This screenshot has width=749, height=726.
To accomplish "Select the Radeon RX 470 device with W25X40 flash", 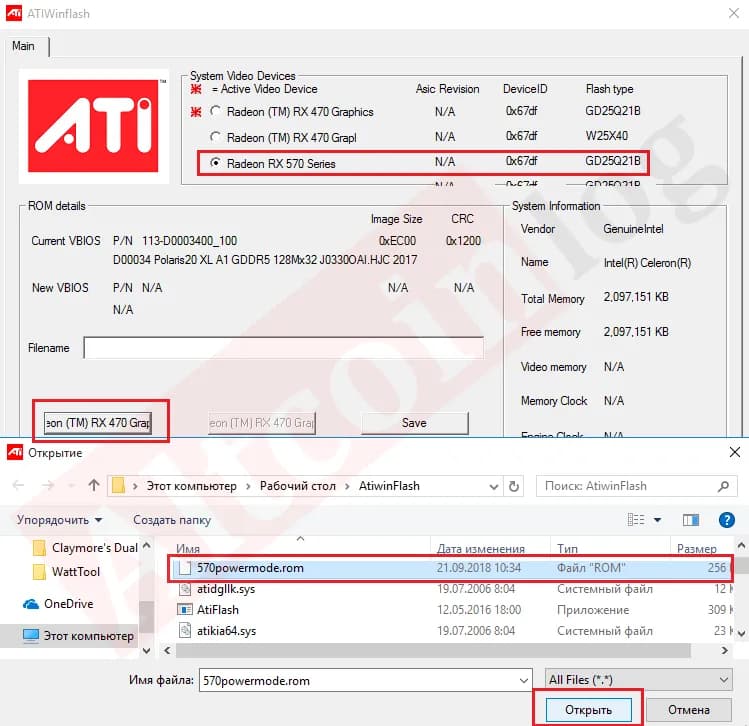I will click(215, 137).
